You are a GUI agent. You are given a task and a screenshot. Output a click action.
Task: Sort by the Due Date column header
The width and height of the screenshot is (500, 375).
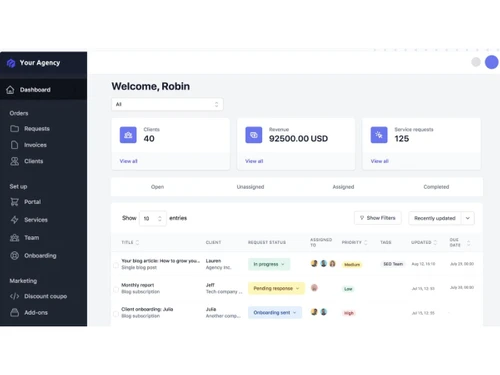(x=460, y=242)
